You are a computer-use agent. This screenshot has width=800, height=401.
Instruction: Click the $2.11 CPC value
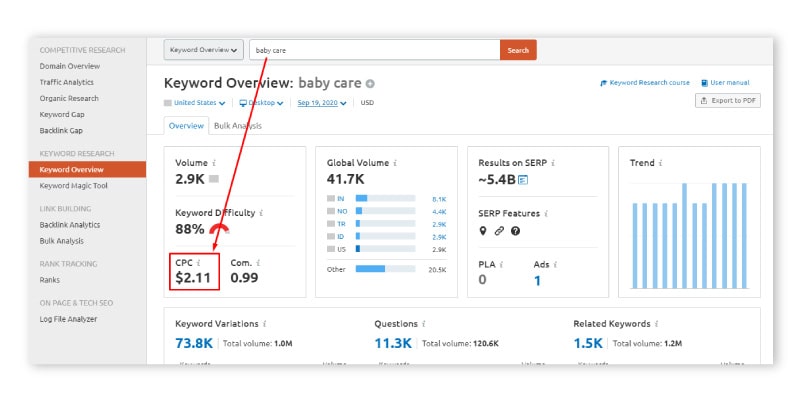pyautogui.click(x=193, y=278)
